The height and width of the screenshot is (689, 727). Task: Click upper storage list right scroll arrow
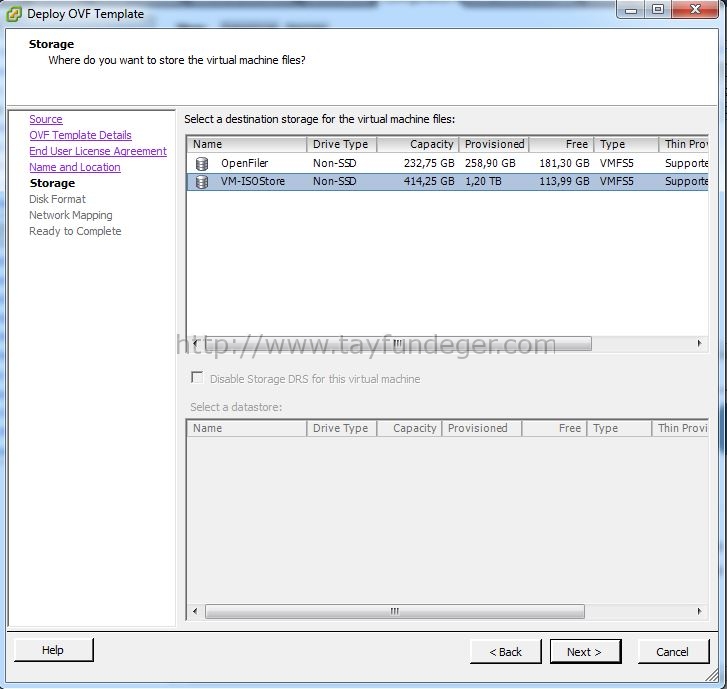699,344
